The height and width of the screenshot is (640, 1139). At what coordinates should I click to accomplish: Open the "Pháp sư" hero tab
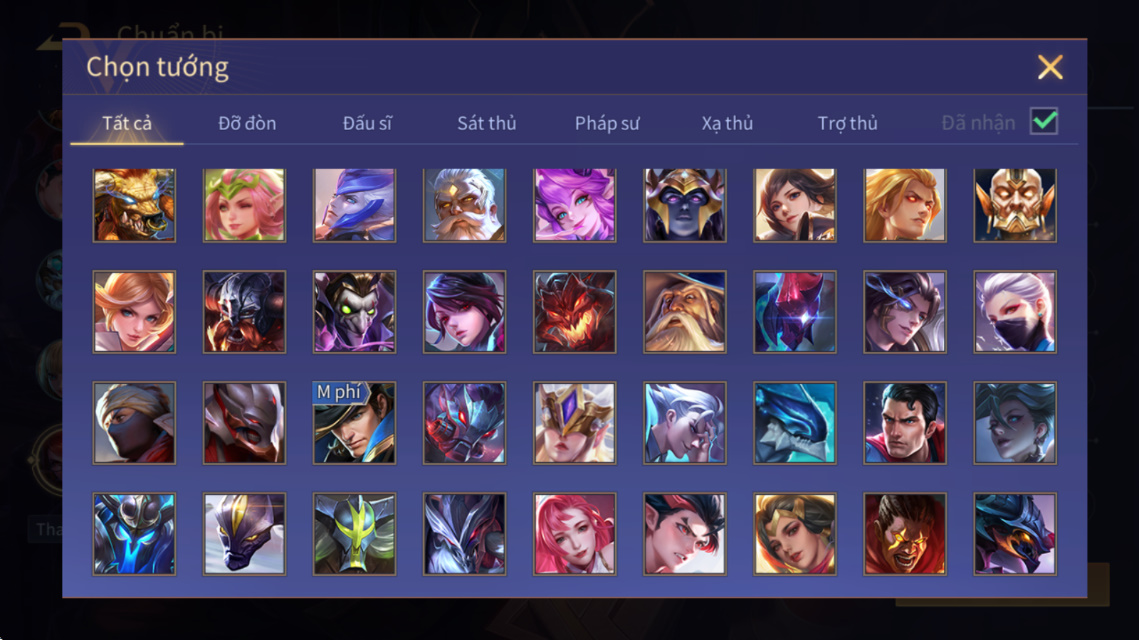click(607, 123)
